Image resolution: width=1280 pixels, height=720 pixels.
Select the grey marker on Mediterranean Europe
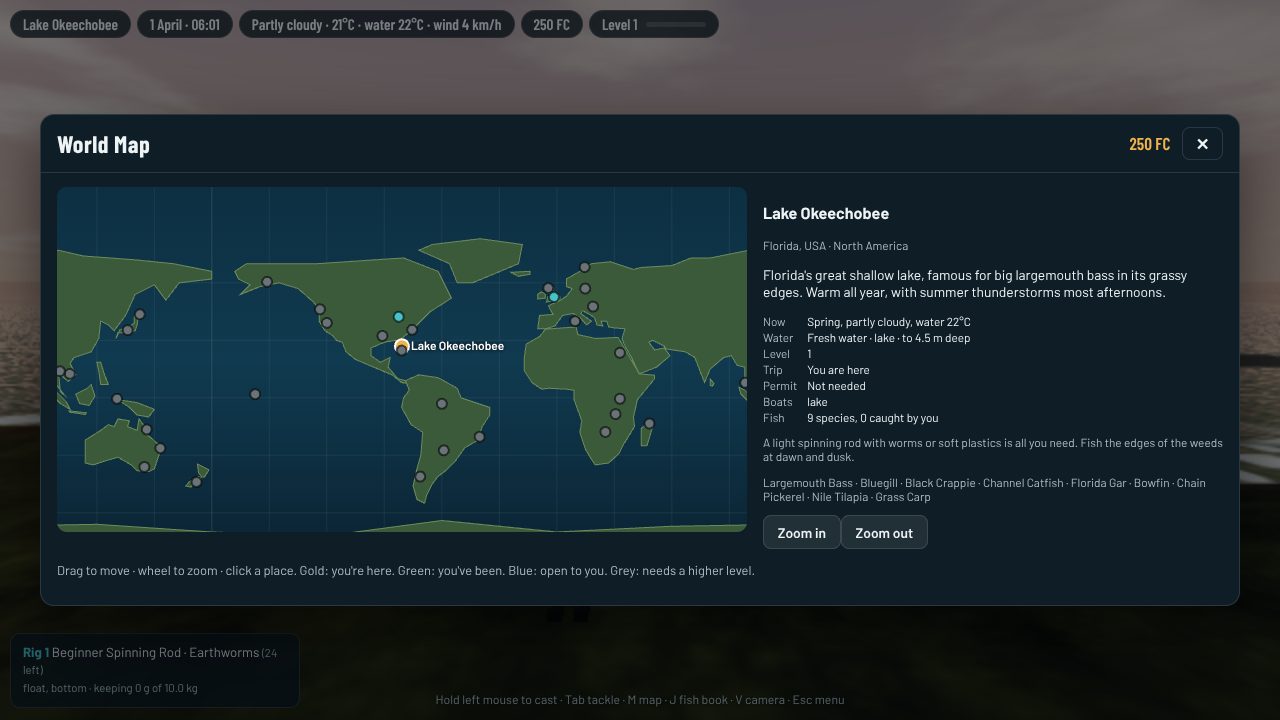575,321
